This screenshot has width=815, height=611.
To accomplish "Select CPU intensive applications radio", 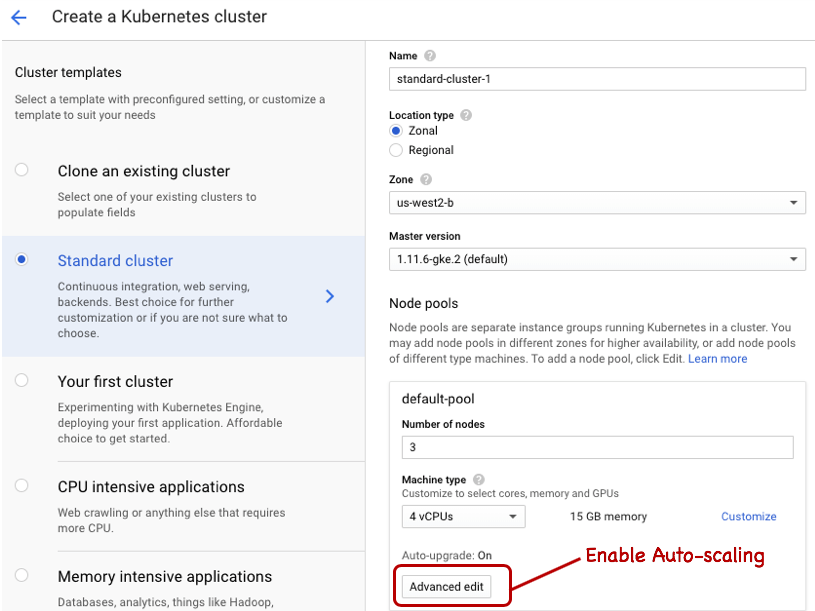I will click(21, 485).
